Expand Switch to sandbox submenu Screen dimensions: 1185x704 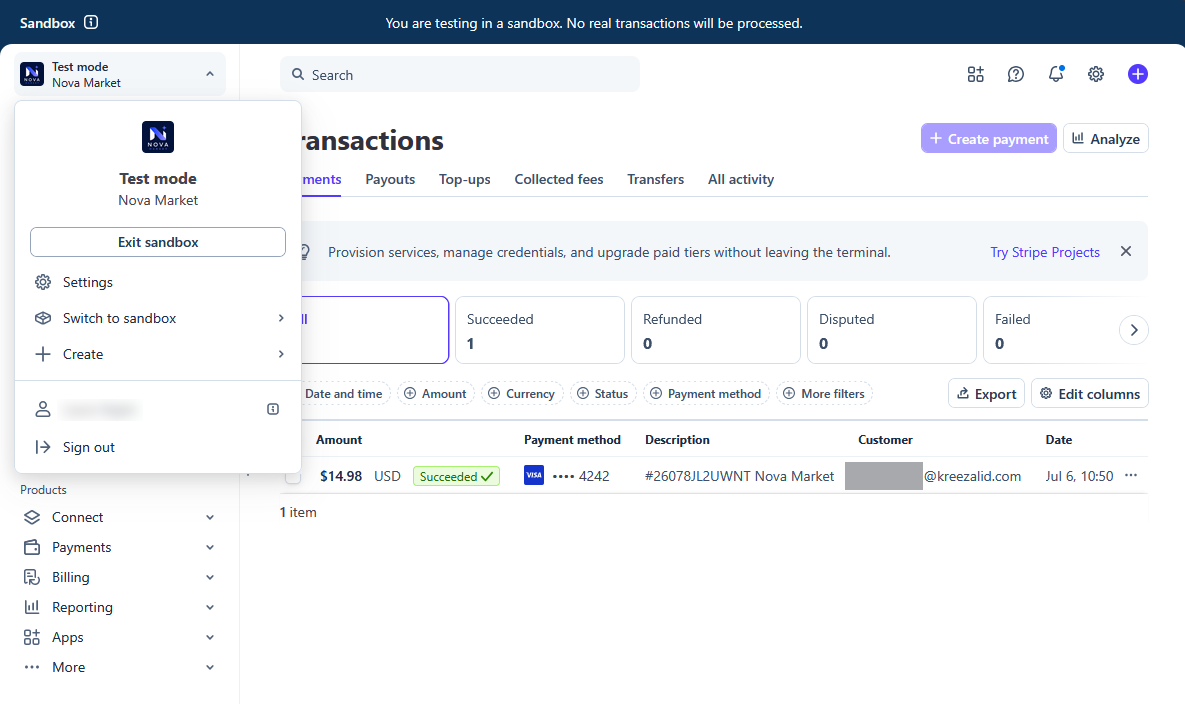280,318
